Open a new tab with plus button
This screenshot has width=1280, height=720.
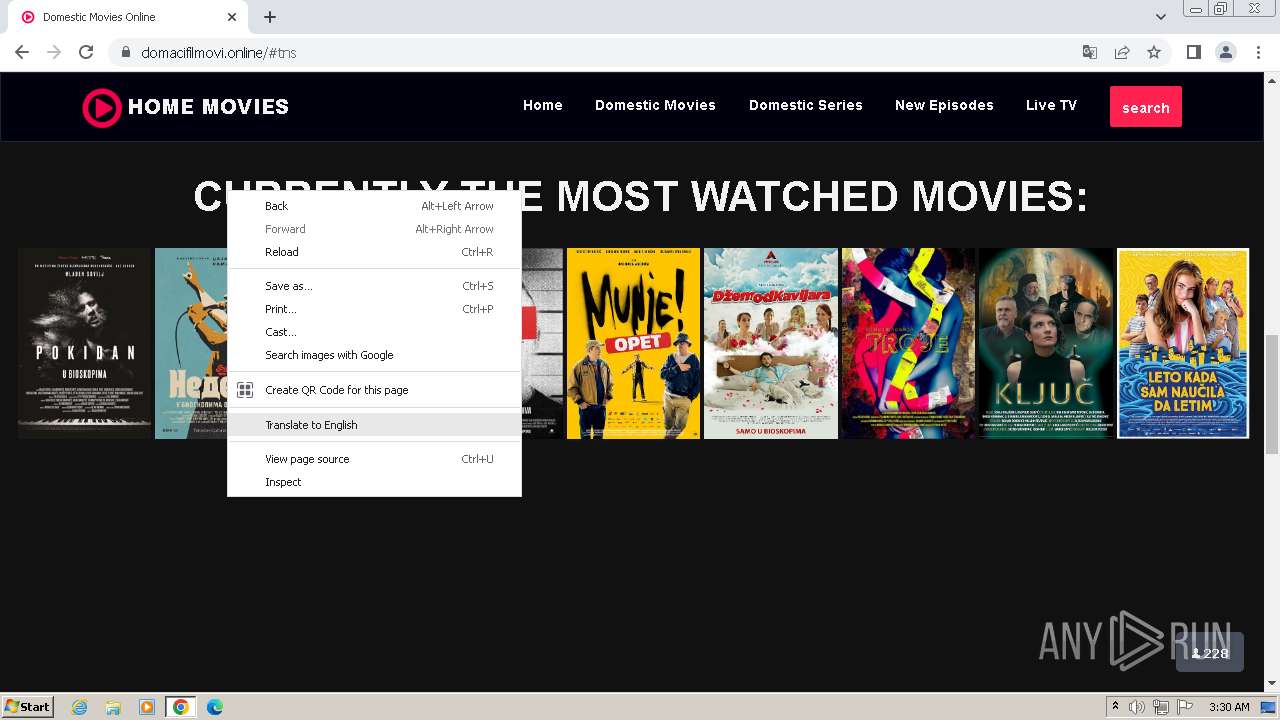pyautogui.click(x=270, y=17)
